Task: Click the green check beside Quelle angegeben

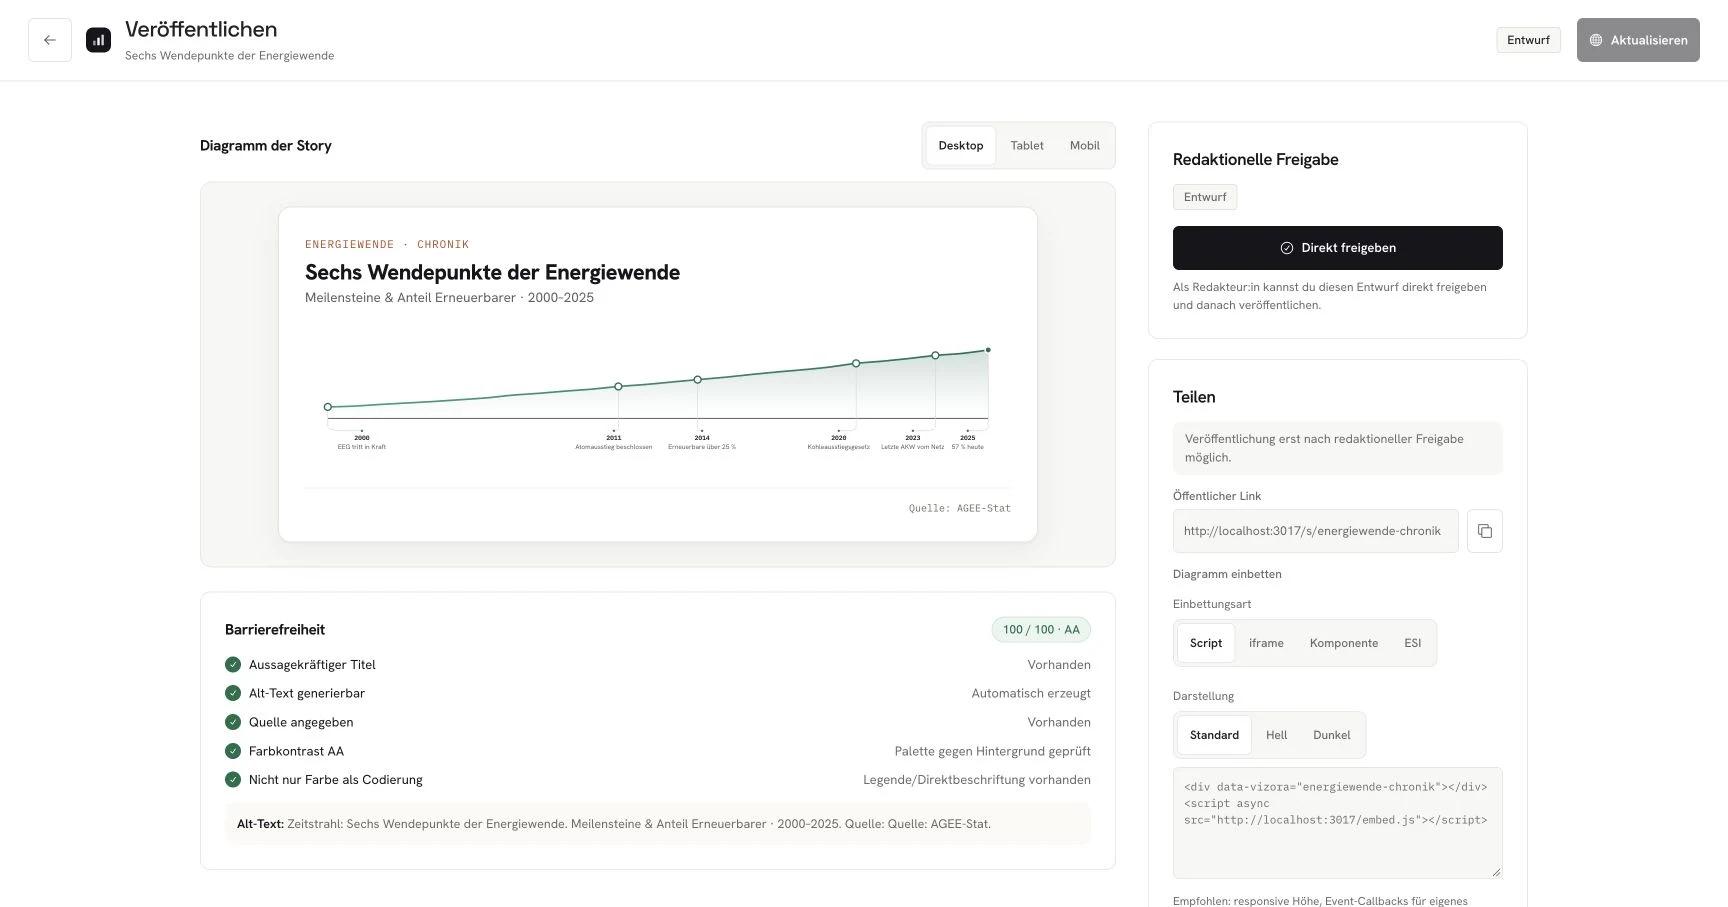Action: pos(233,722)
